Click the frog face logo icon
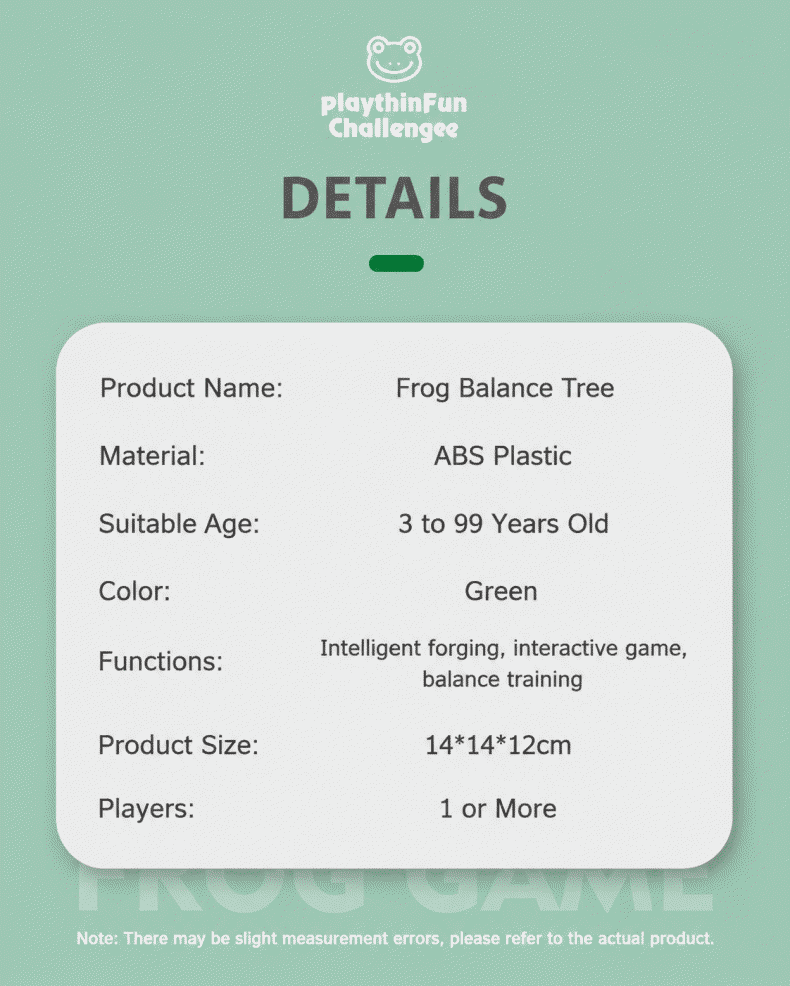Image resolution: width=790 pixels, height=986 pixels. [x=394, y=59]
